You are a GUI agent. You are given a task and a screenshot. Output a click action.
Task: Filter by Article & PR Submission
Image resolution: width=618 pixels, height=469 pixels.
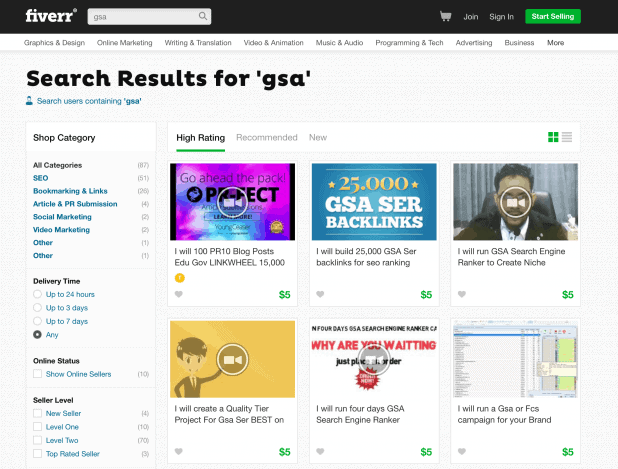point(75,204)
